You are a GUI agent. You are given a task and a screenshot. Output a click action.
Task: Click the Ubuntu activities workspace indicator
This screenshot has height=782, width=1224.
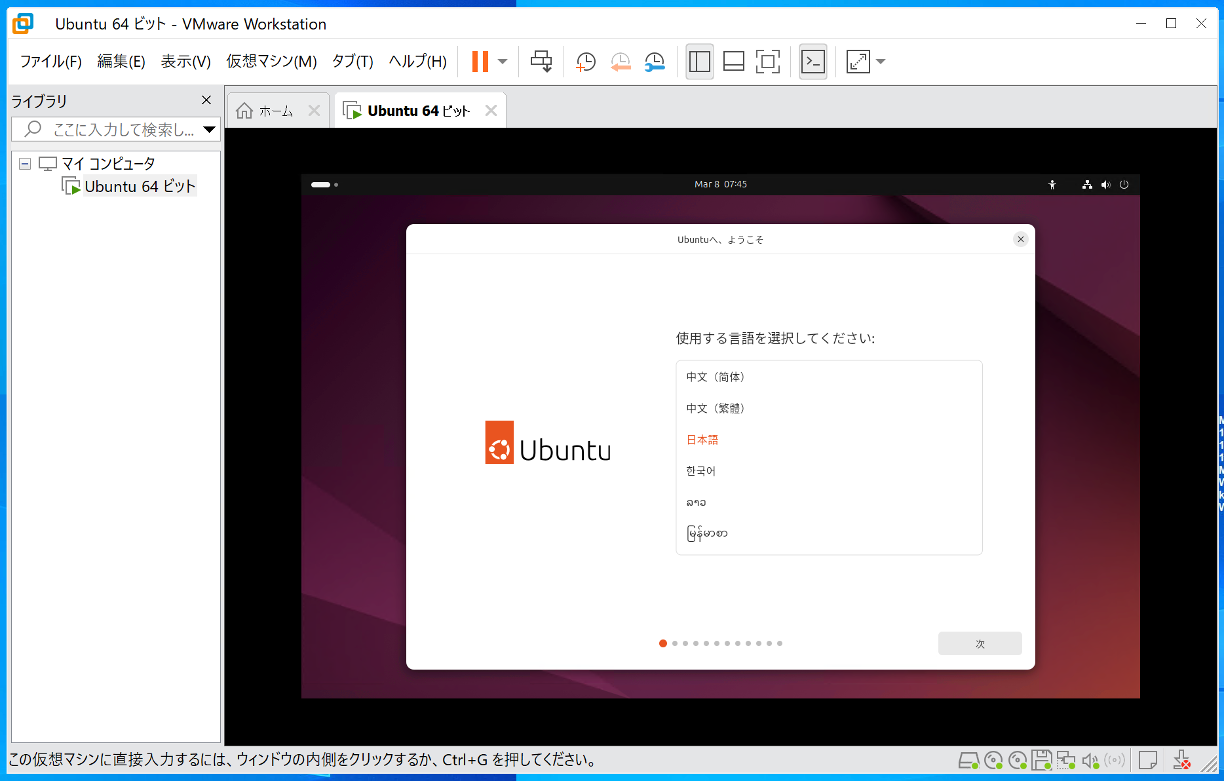pos(324,184)
